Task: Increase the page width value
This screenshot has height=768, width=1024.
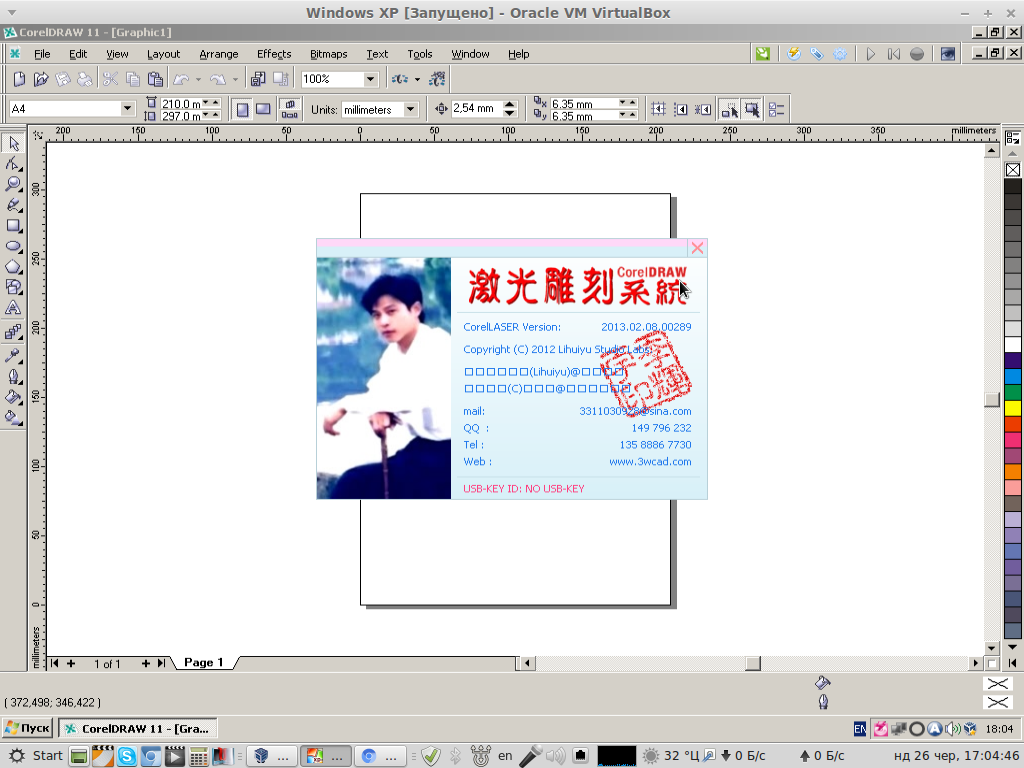Action: pyautogui.click(x=216, y=103)
